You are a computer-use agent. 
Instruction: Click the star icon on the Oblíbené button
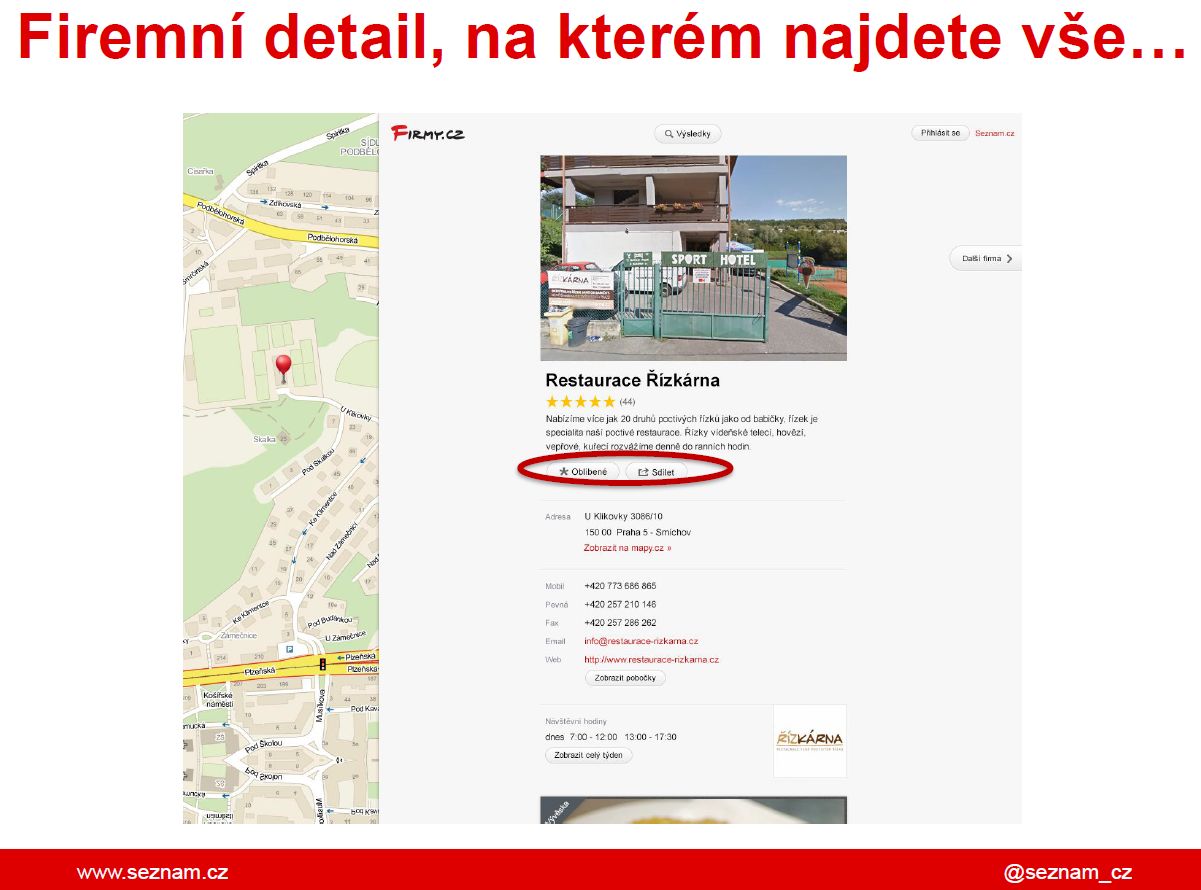(x=564, y=471)
